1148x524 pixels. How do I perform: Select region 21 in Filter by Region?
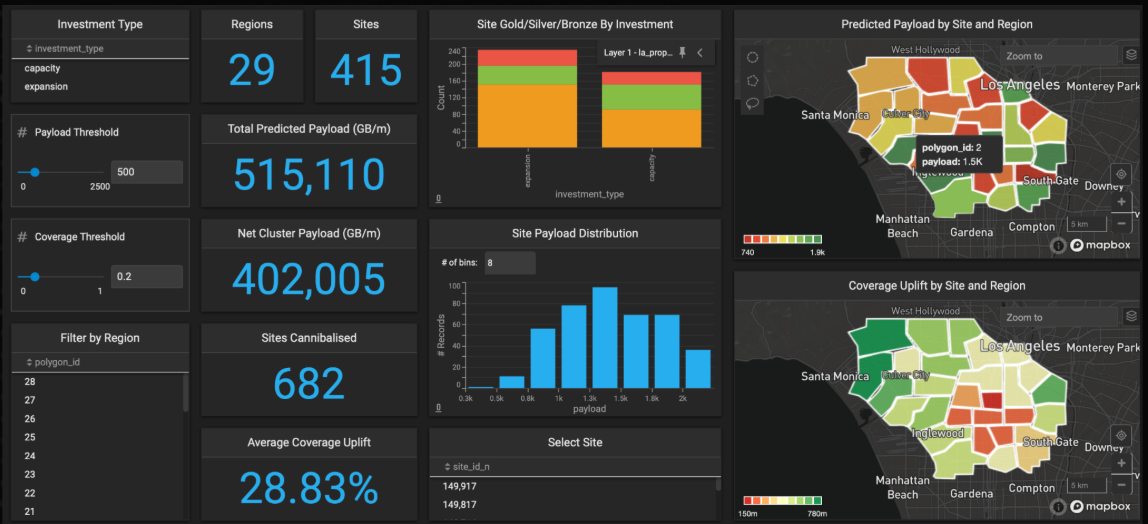(97, 512)
